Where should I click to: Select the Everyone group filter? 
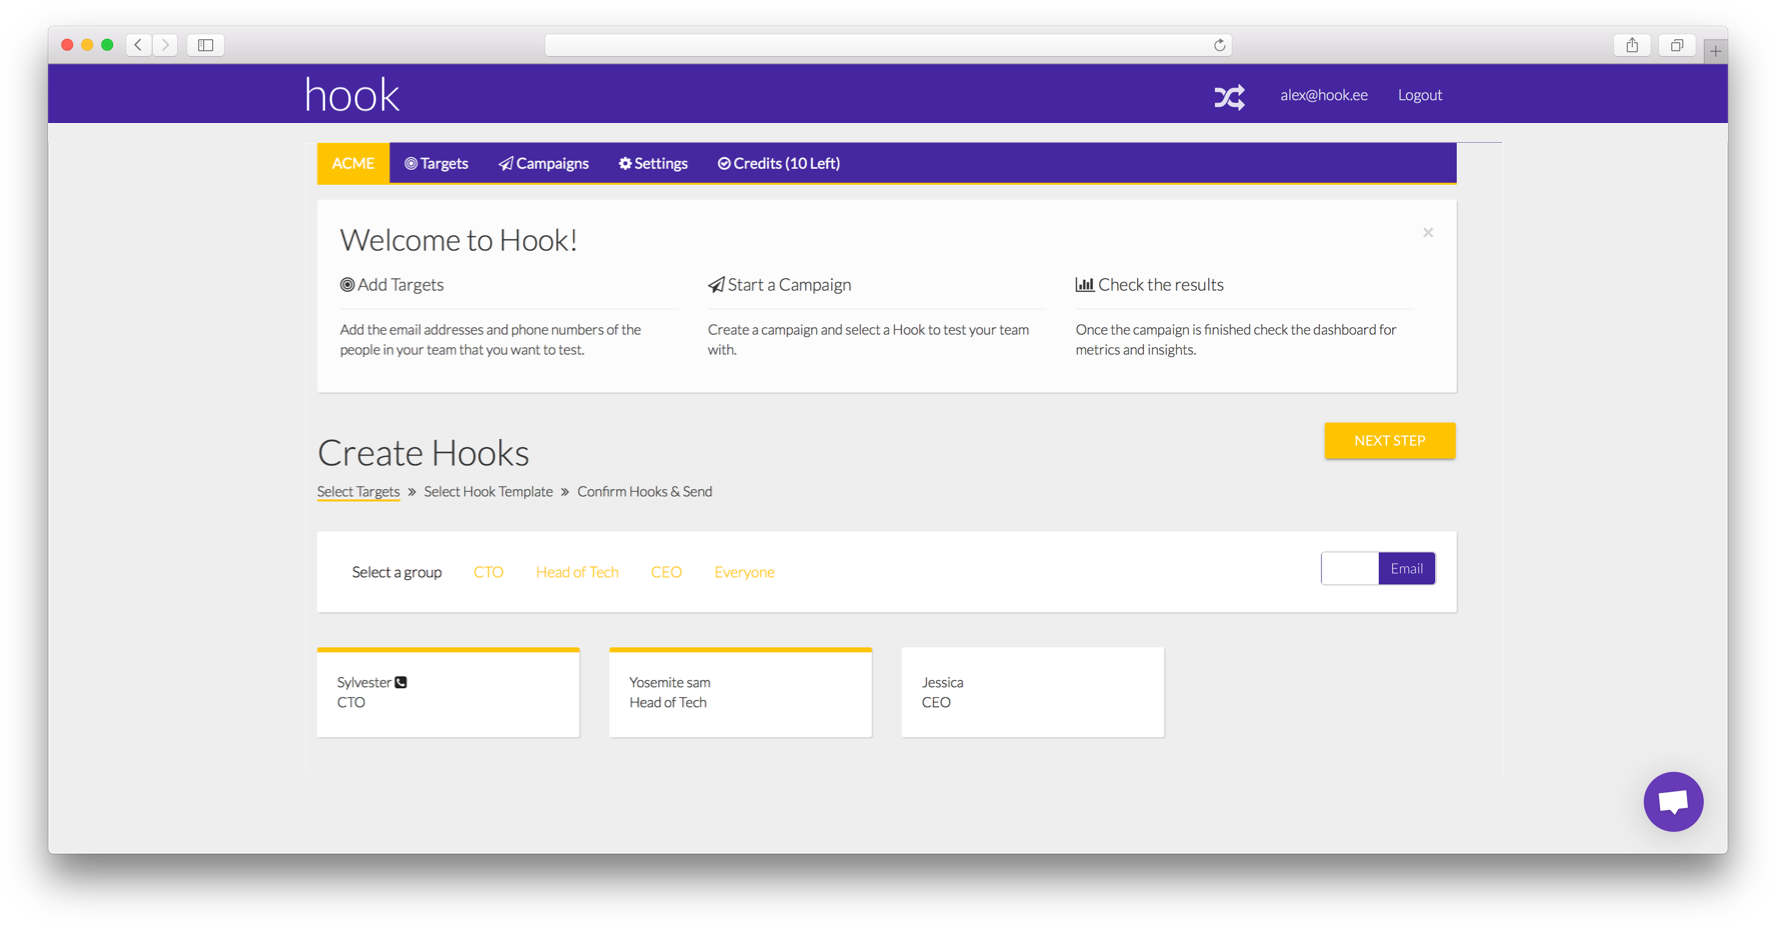point(744,571)
